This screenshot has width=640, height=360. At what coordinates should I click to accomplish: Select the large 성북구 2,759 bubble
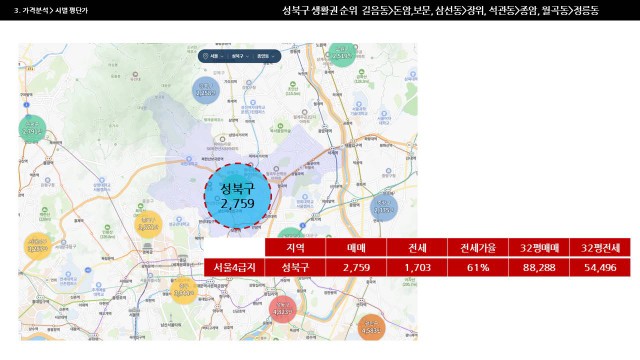[x=238, y=196]
